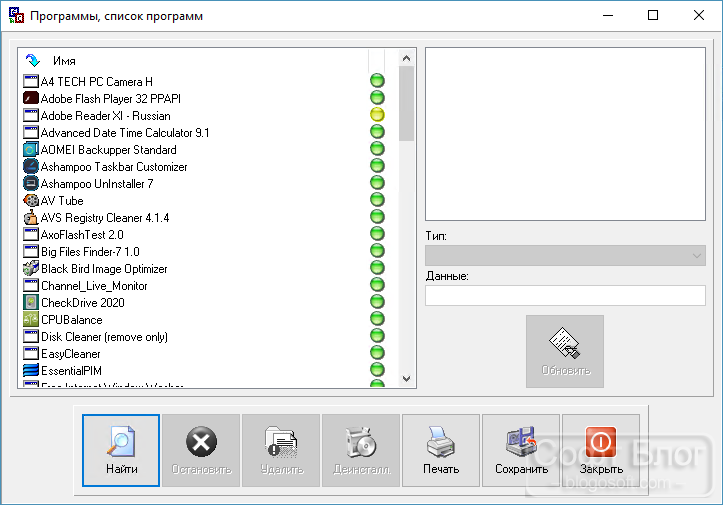Viewport: 723px width, 505px height.
Task: Select Black Bird Image Optimizer entry
Action: [104, 269]
